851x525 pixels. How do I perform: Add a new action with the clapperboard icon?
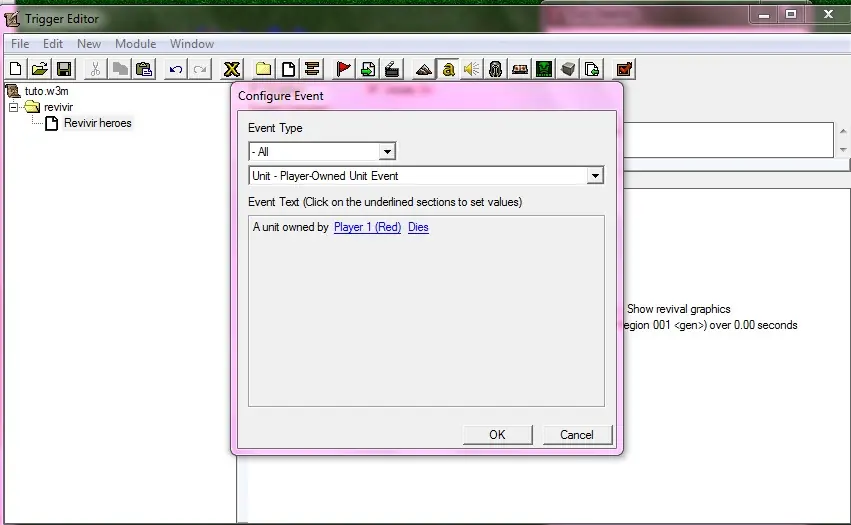392,69
